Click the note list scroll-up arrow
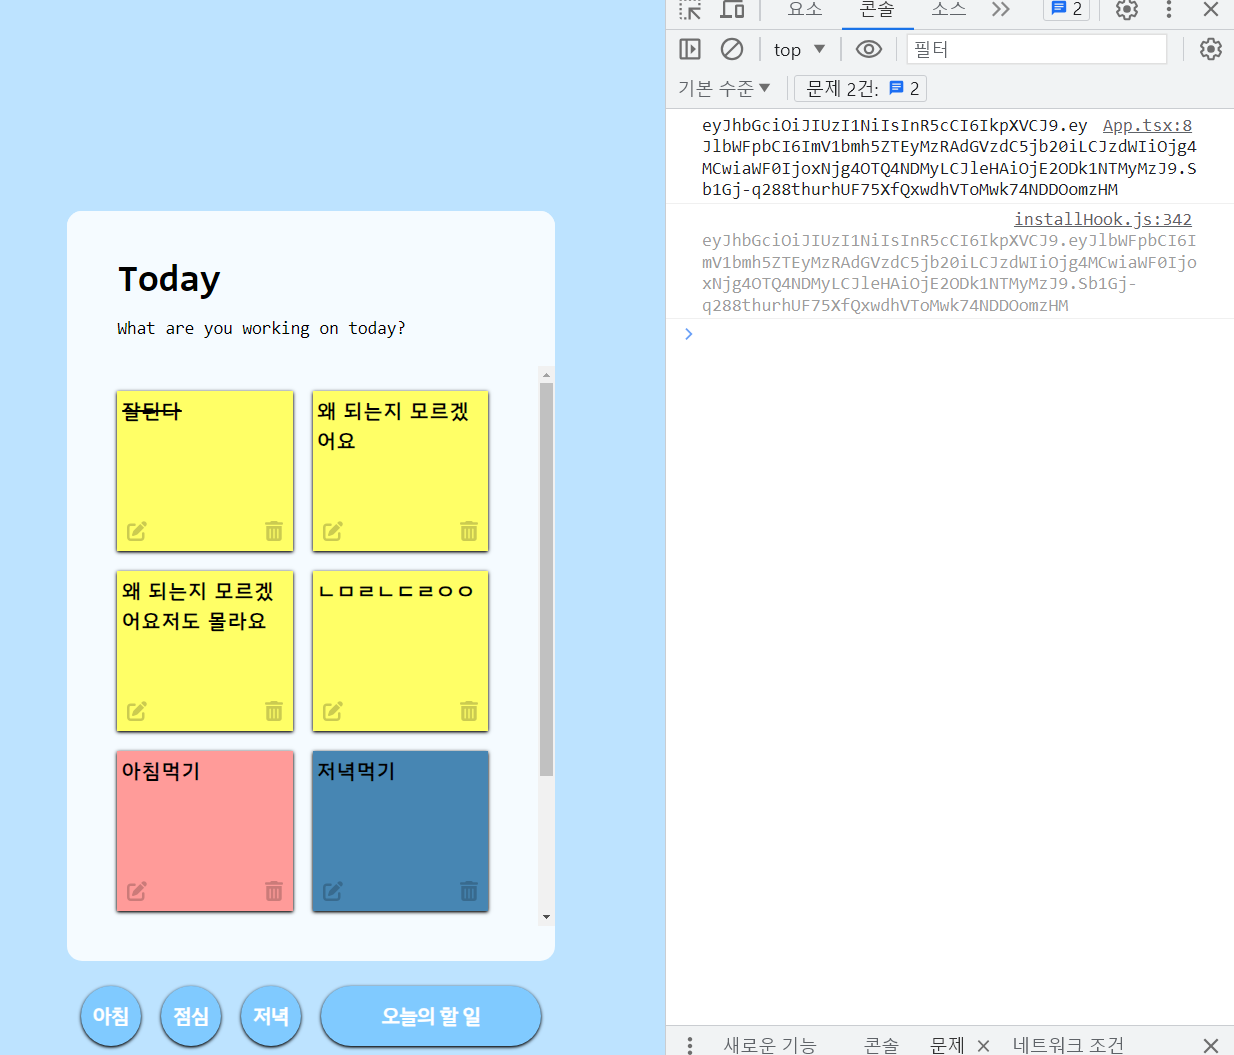Screen dimensions: 1234x1055 point(546,375)
